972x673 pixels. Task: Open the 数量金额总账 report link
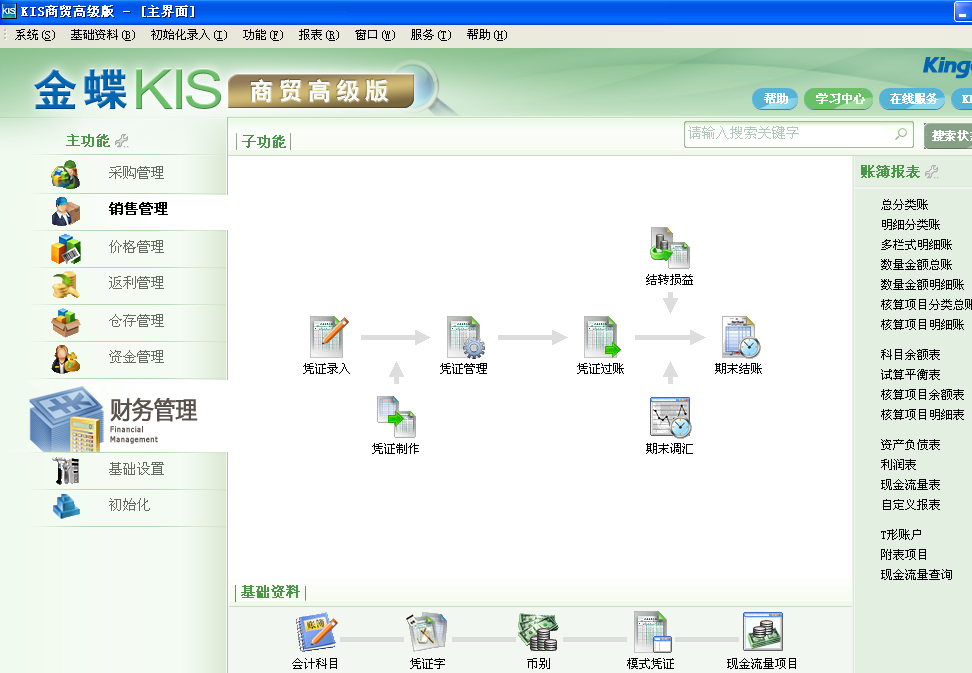(x=916, y=265)
